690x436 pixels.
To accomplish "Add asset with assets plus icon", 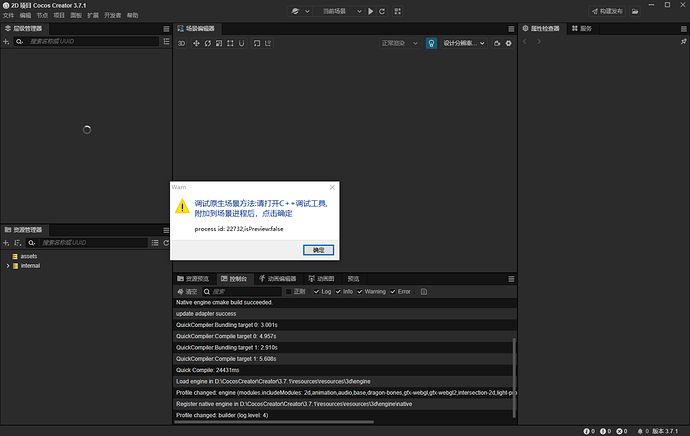I will point(6,243).
